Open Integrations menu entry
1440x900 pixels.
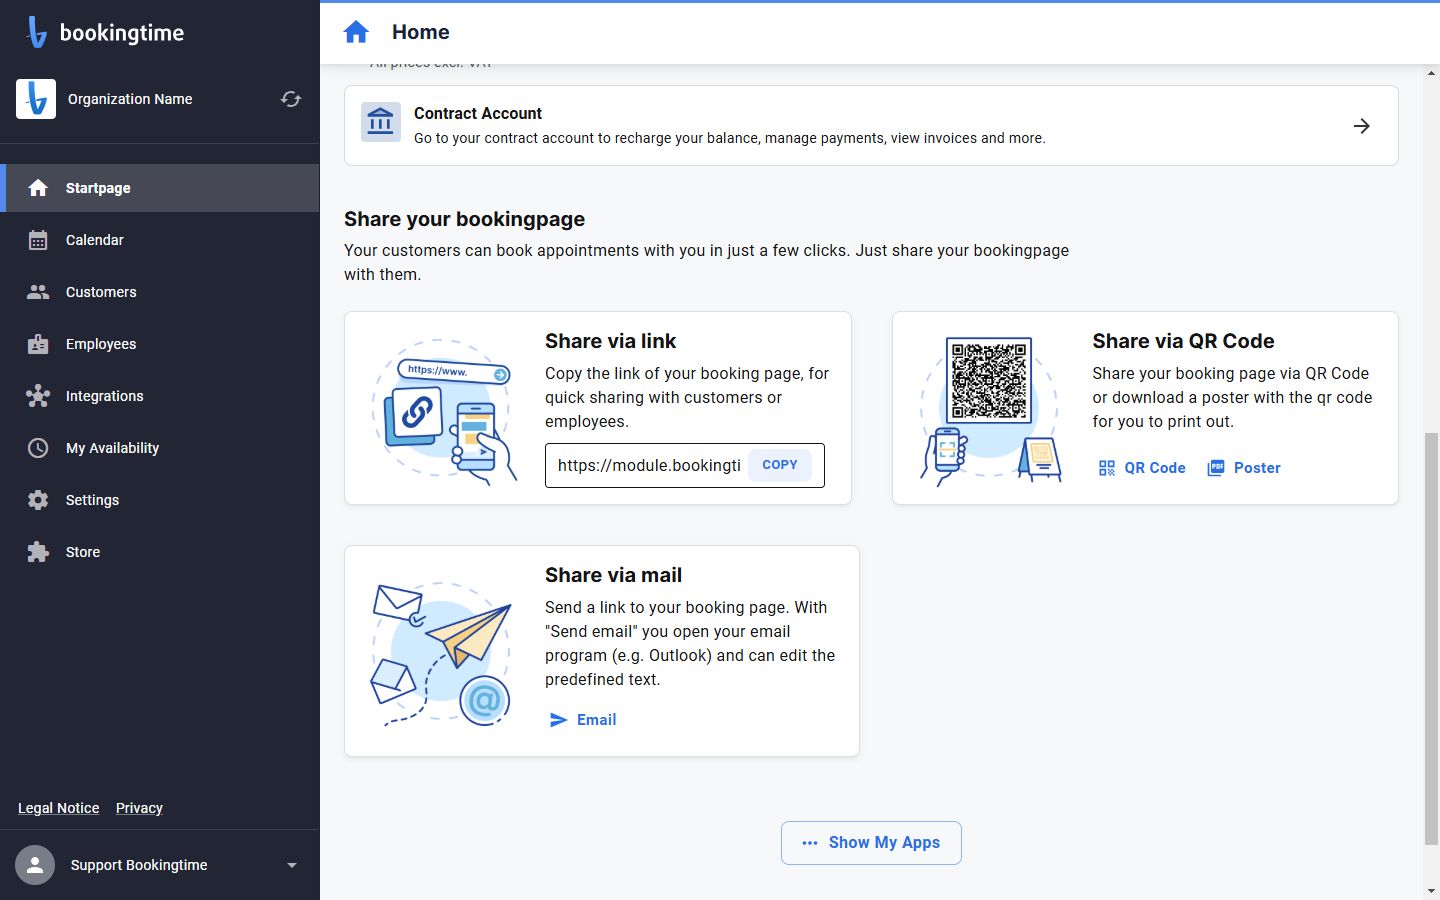click(x=160, y=396)
